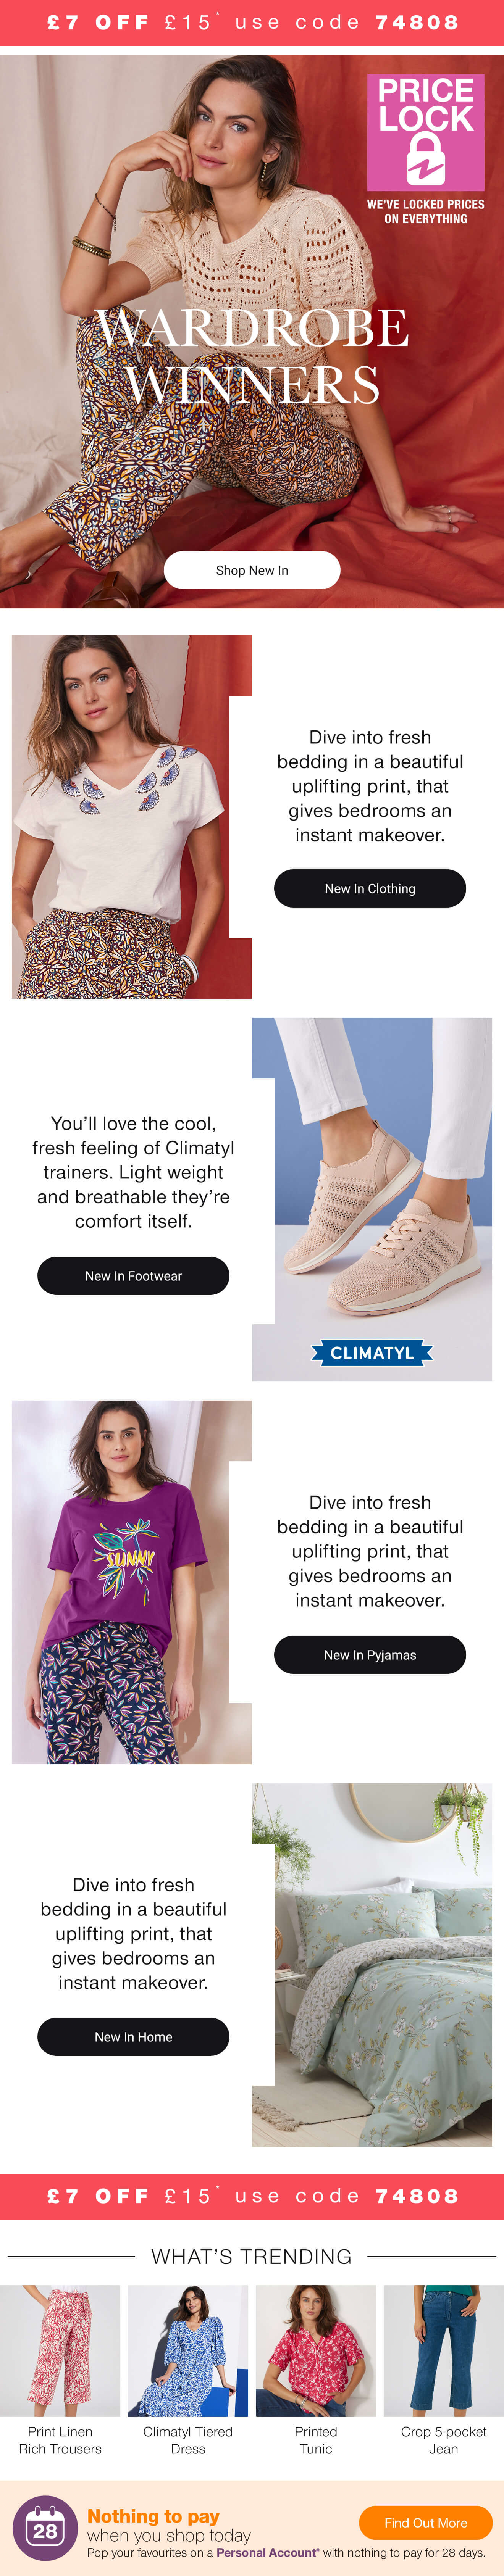The width and height of the screenshot is (504, 2576).
Task: Open the Shop New In button
Action: click(x=252, y=570)
